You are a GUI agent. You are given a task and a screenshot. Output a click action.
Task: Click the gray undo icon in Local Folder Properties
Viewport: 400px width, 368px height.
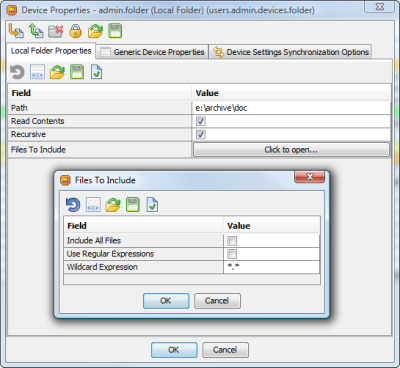point(17,72)
